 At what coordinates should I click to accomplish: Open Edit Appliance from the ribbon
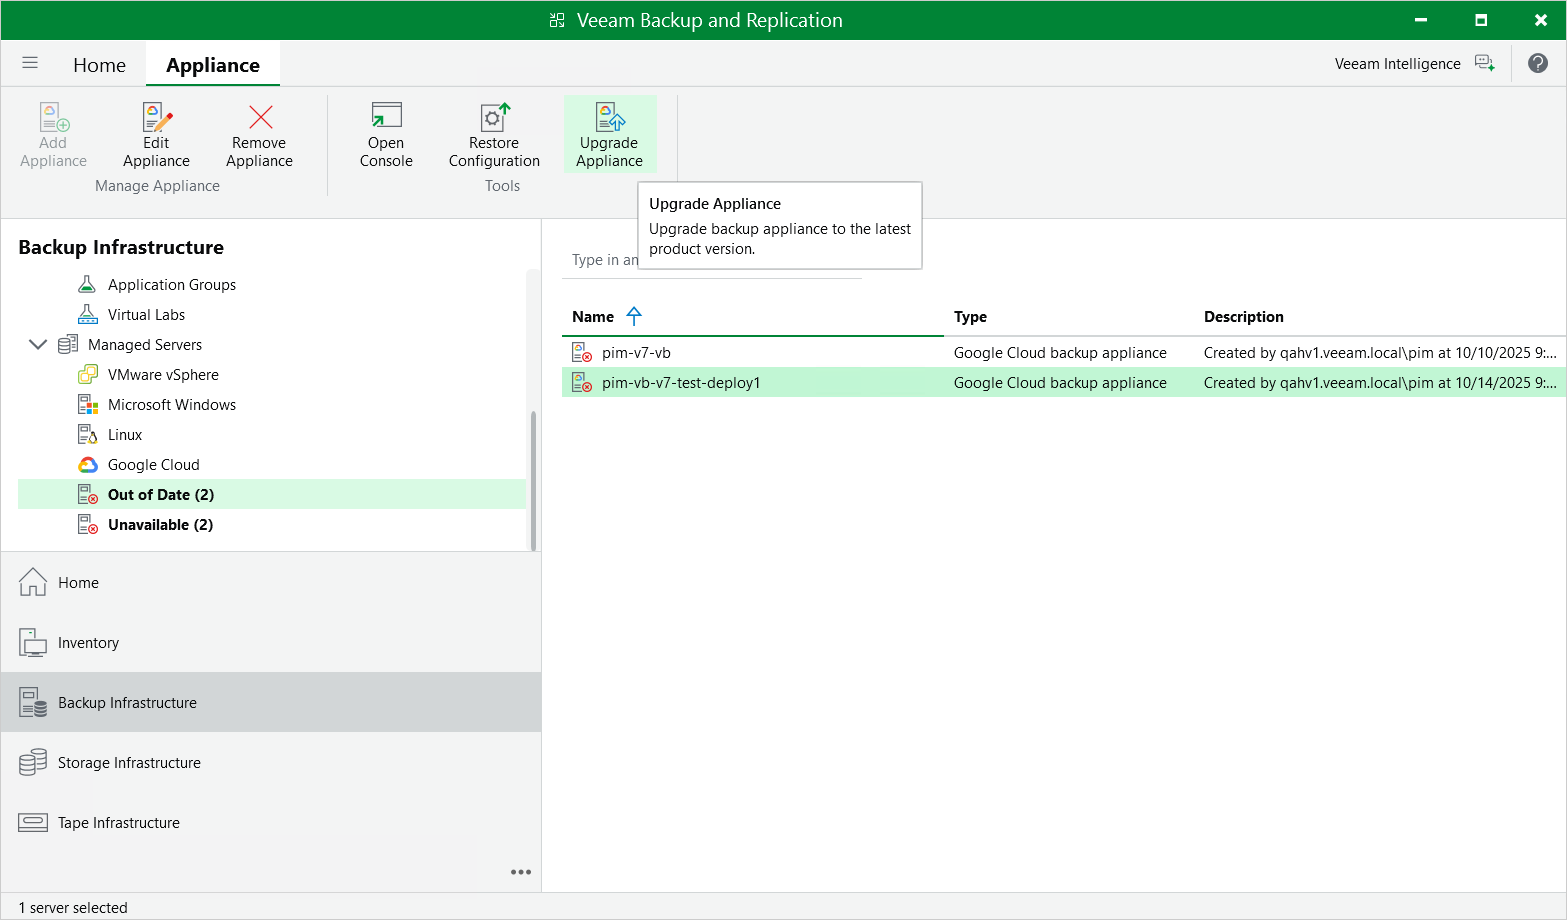click(x=157, y=135)
